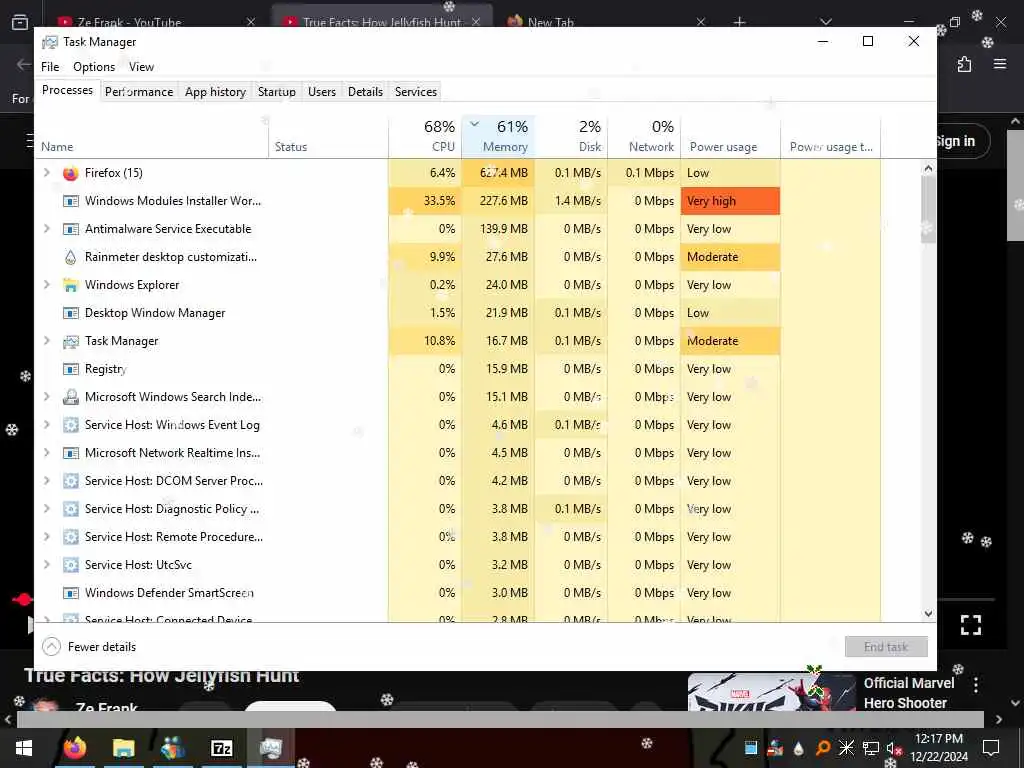This screenshot has height=768, width=1024.
Task: Click the process list scroll down arrow
Action: (929, 614)
